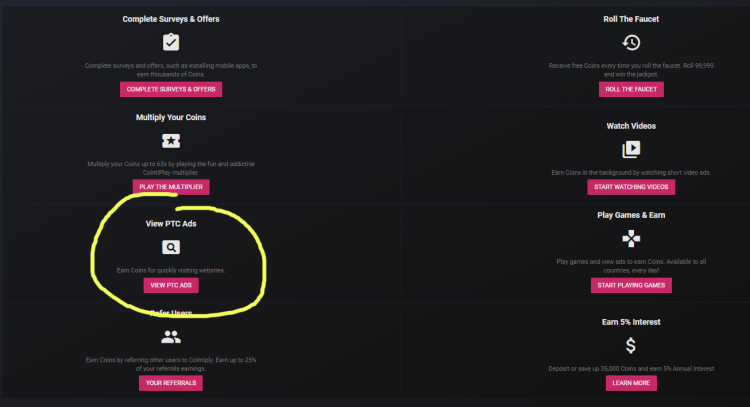The height and width of the screenshot is (407, 750).
Task: Click the Roll The Faucet button
Action: pyautogui.click(x=631, y=89)
